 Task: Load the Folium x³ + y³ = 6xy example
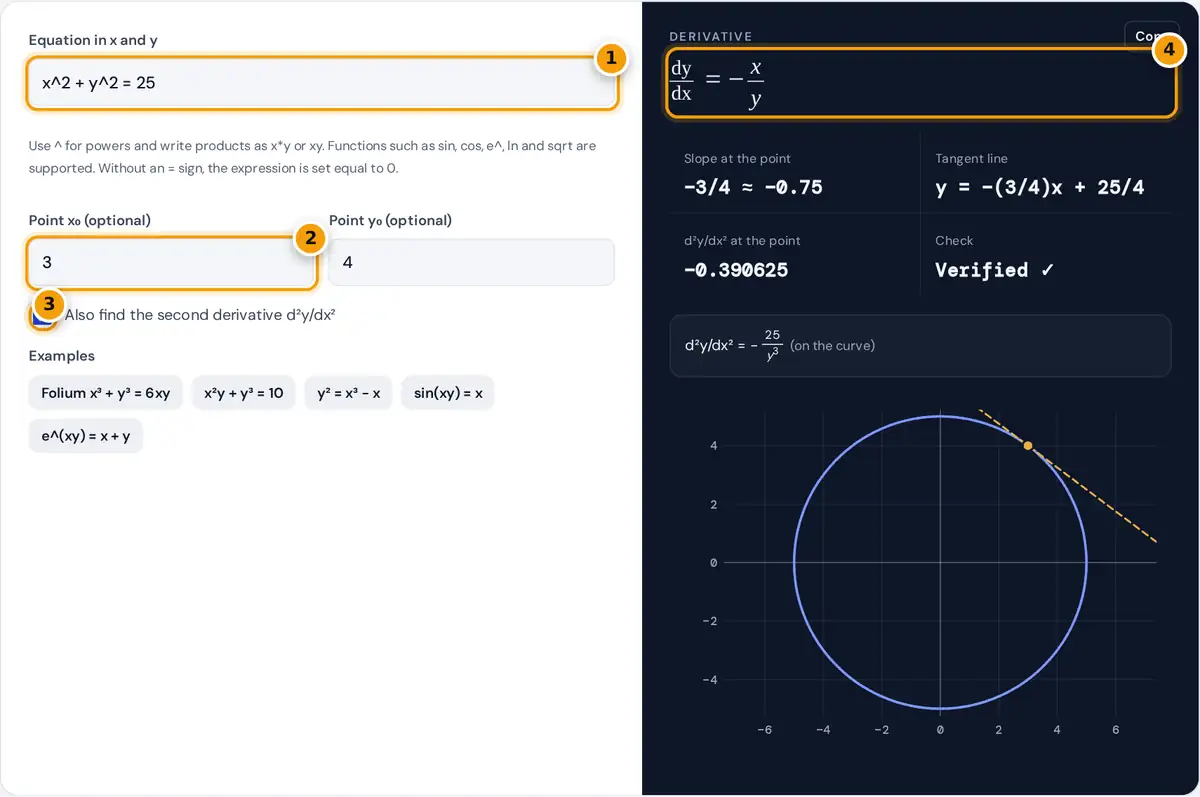point(106,393)
